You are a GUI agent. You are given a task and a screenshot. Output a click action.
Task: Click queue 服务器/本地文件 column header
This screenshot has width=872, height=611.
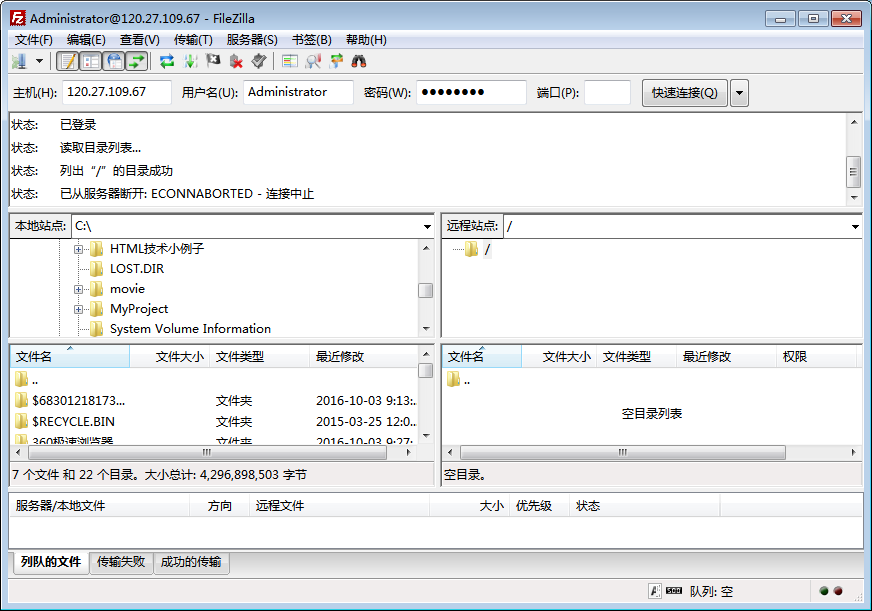100,505
